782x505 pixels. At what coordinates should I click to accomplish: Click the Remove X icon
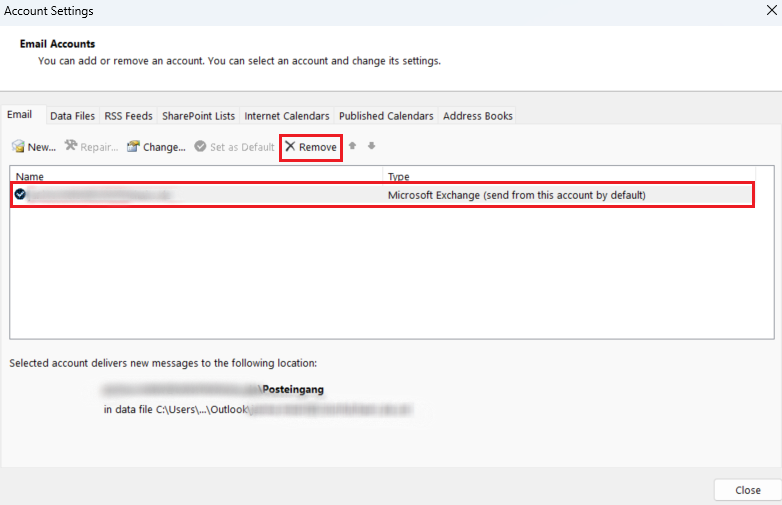pos(290,147)
